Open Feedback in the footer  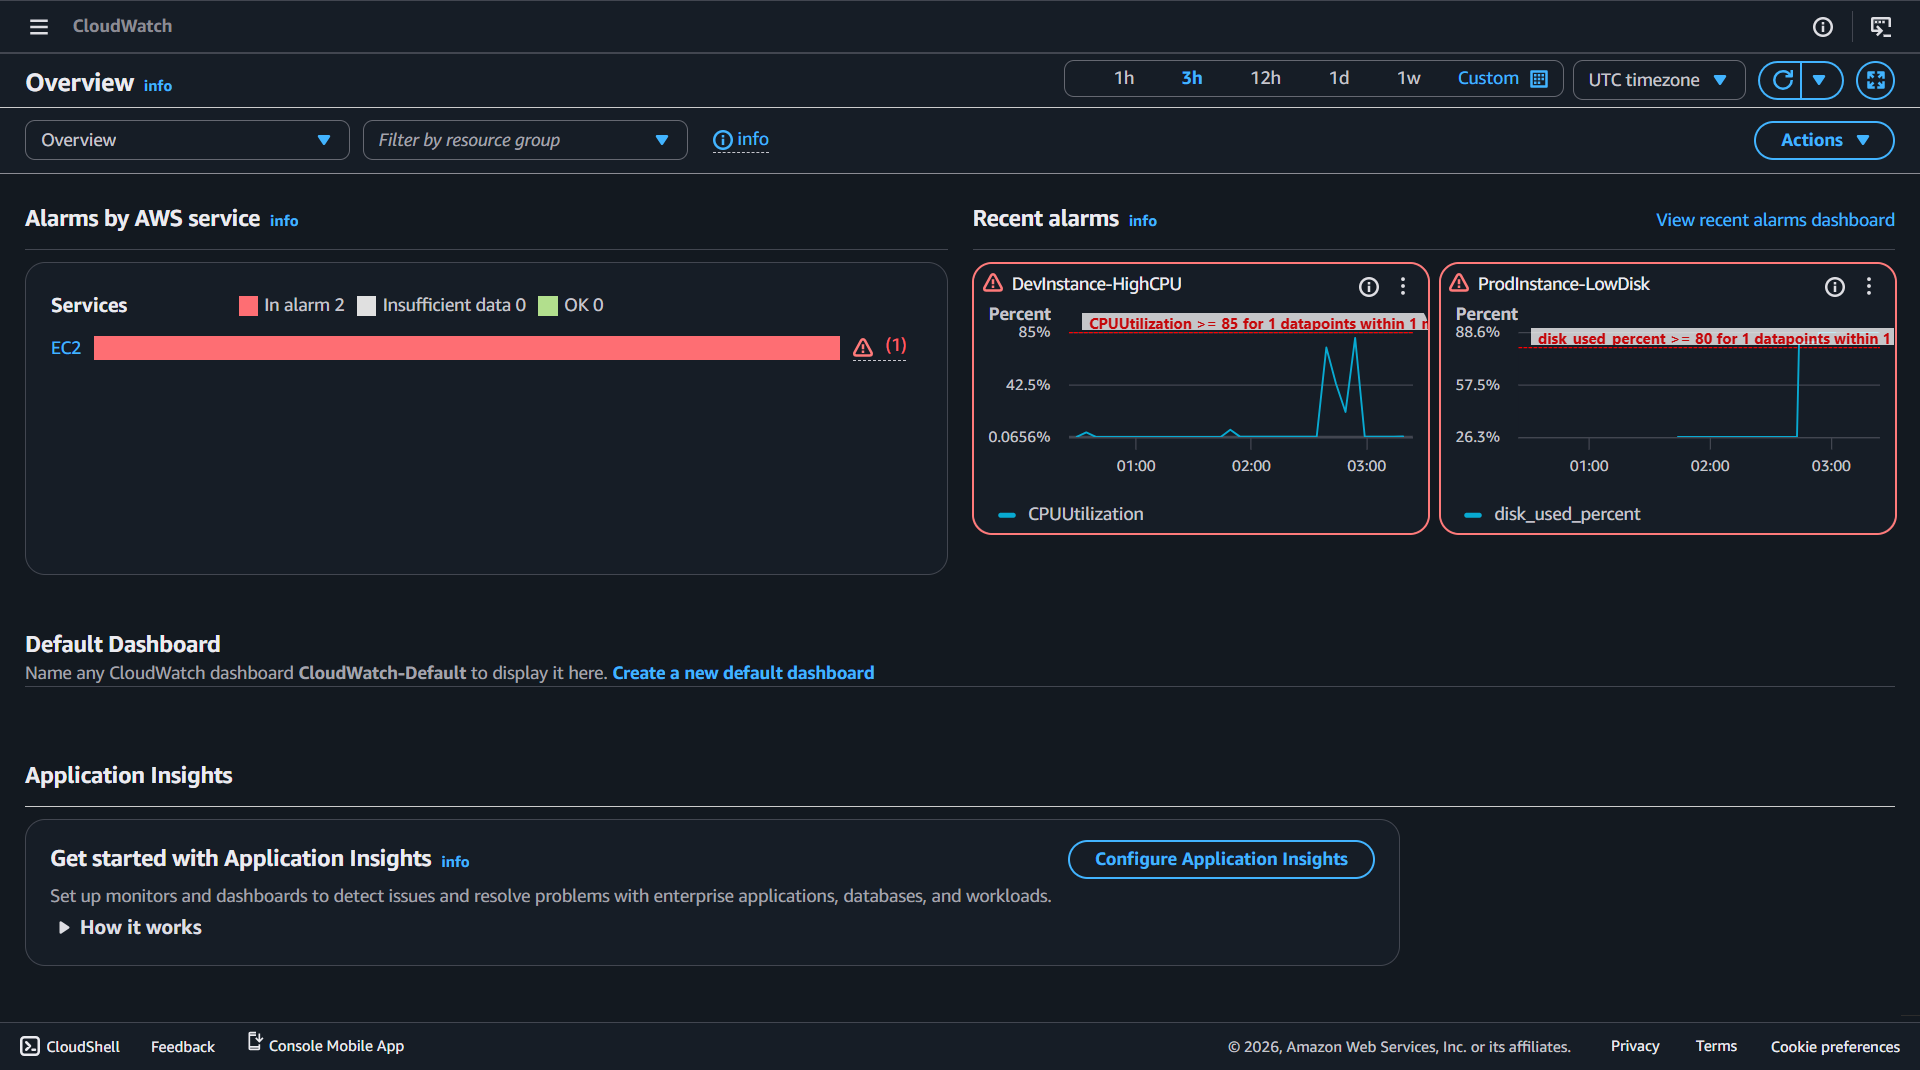183,1046
